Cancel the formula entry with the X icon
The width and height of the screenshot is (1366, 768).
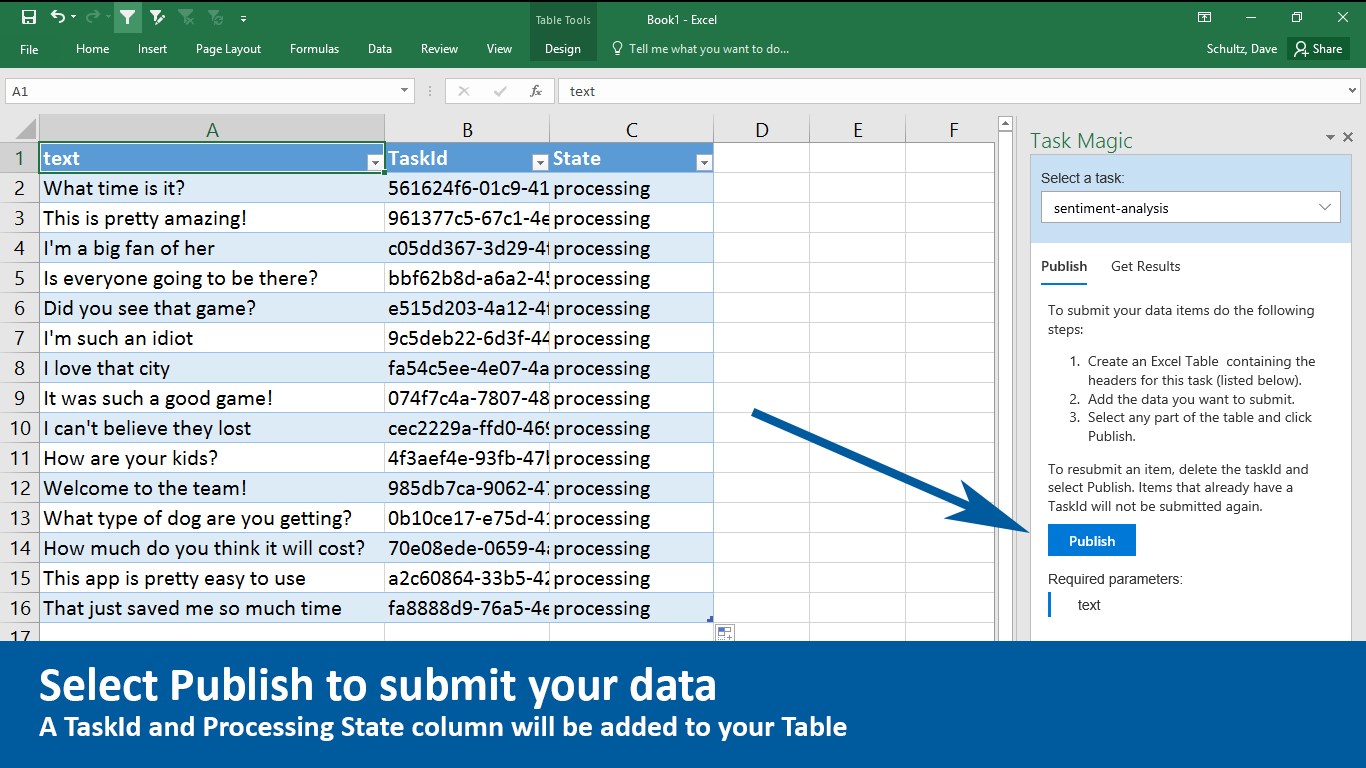point(463,91)
